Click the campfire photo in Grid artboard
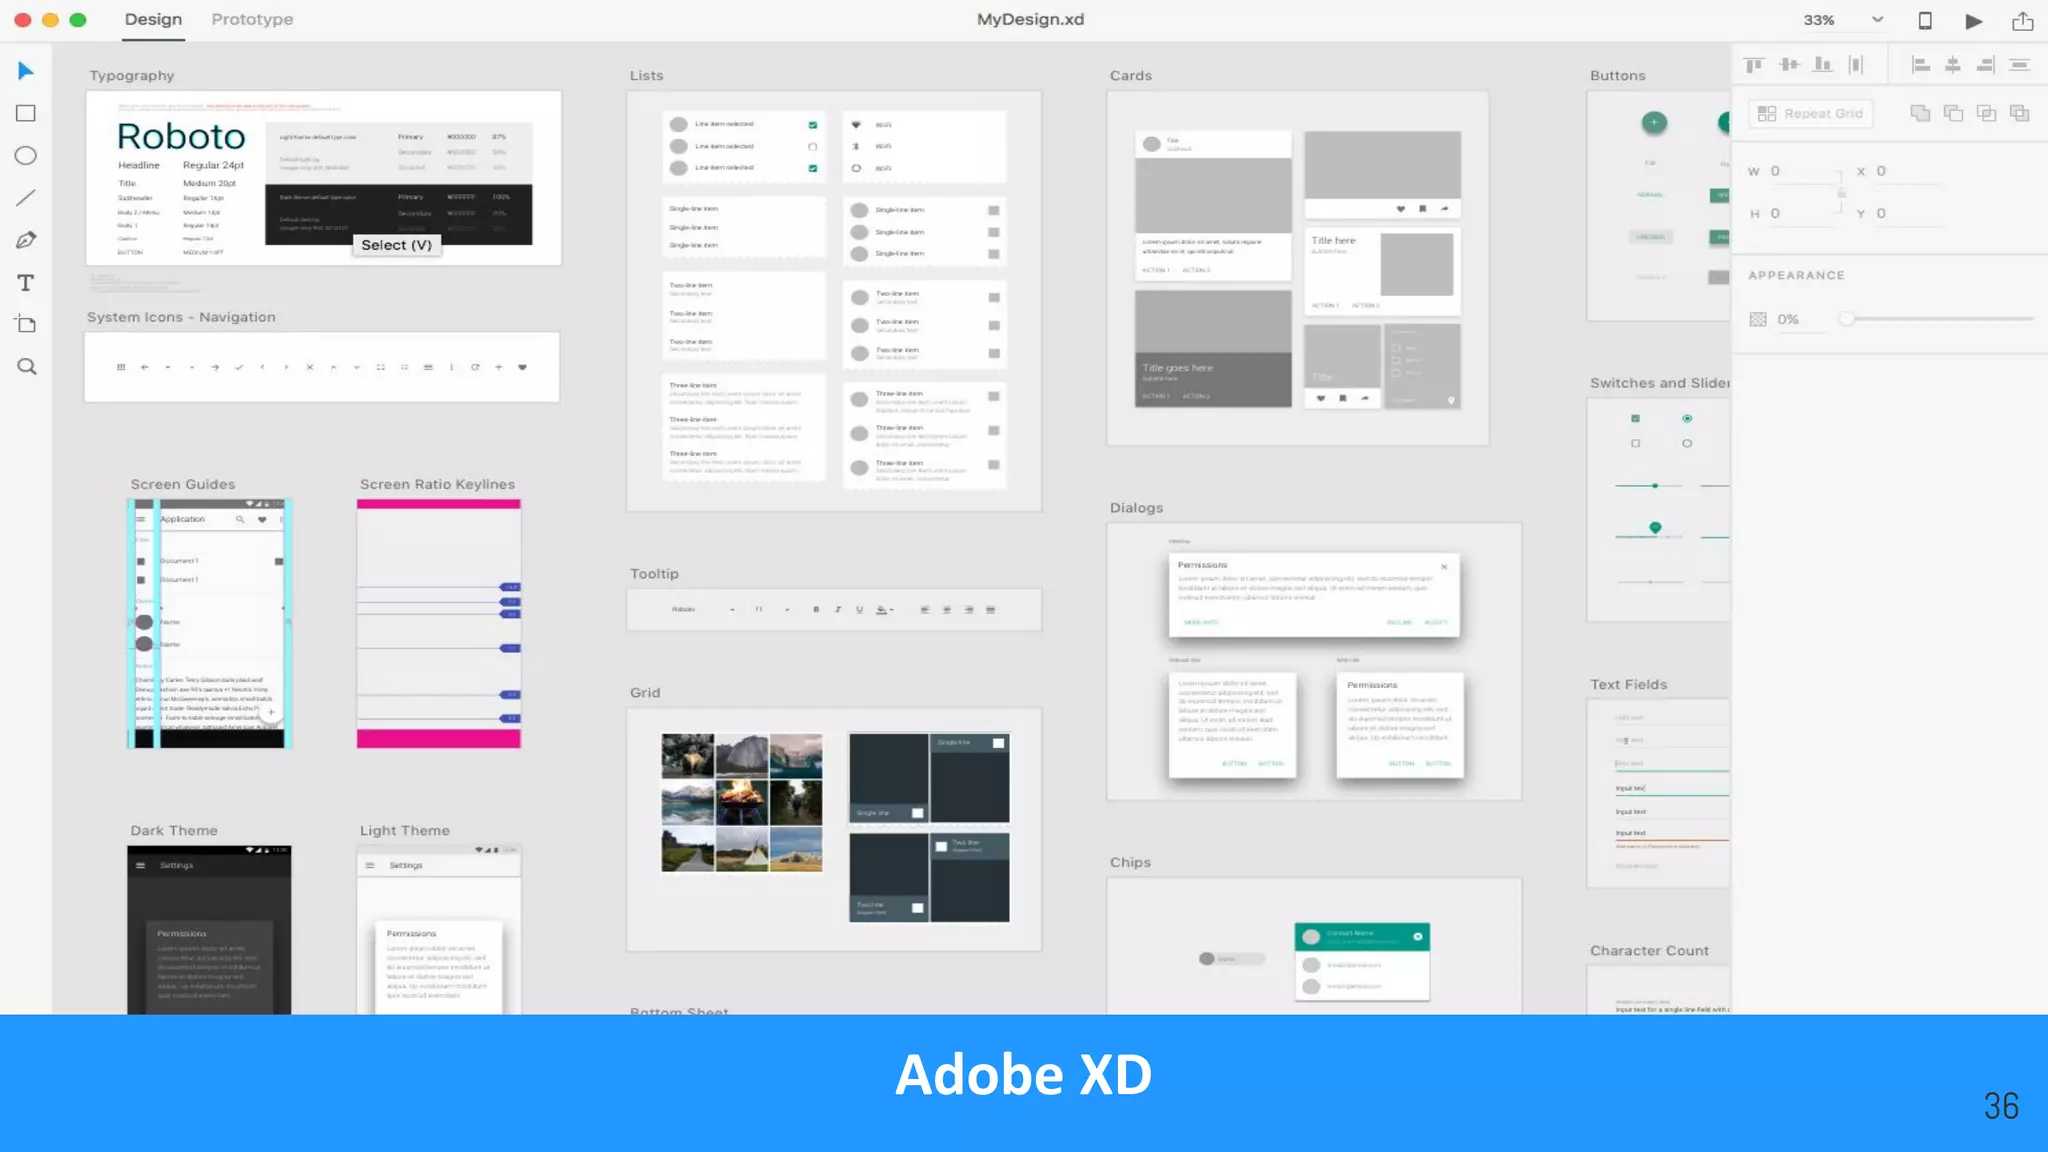This screenshot has height=1152, width=2048. point(741,802)
